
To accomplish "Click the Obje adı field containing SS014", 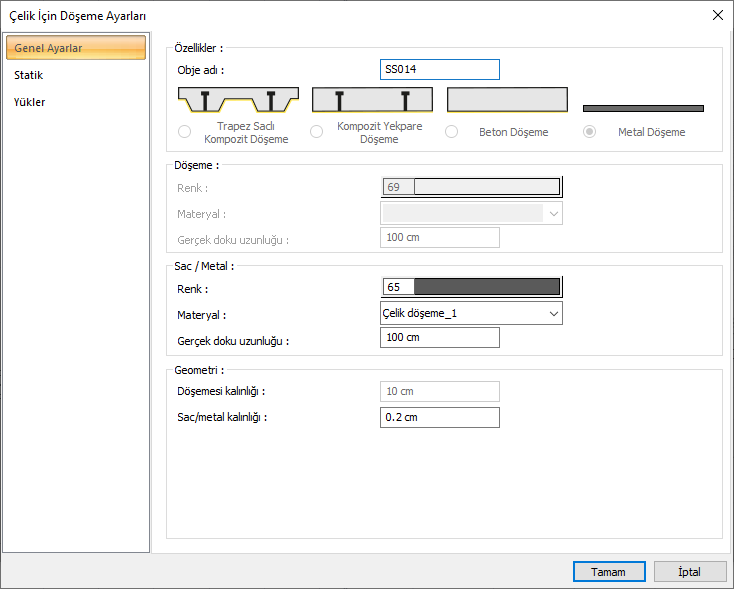I will tap(440, 69).
